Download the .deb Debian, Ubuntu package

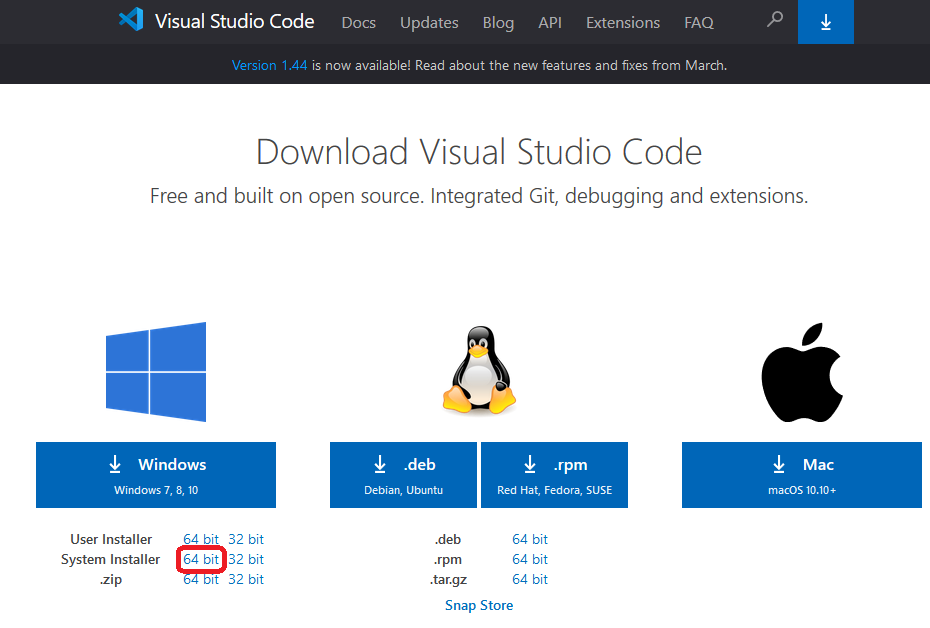tap(403, 474)
